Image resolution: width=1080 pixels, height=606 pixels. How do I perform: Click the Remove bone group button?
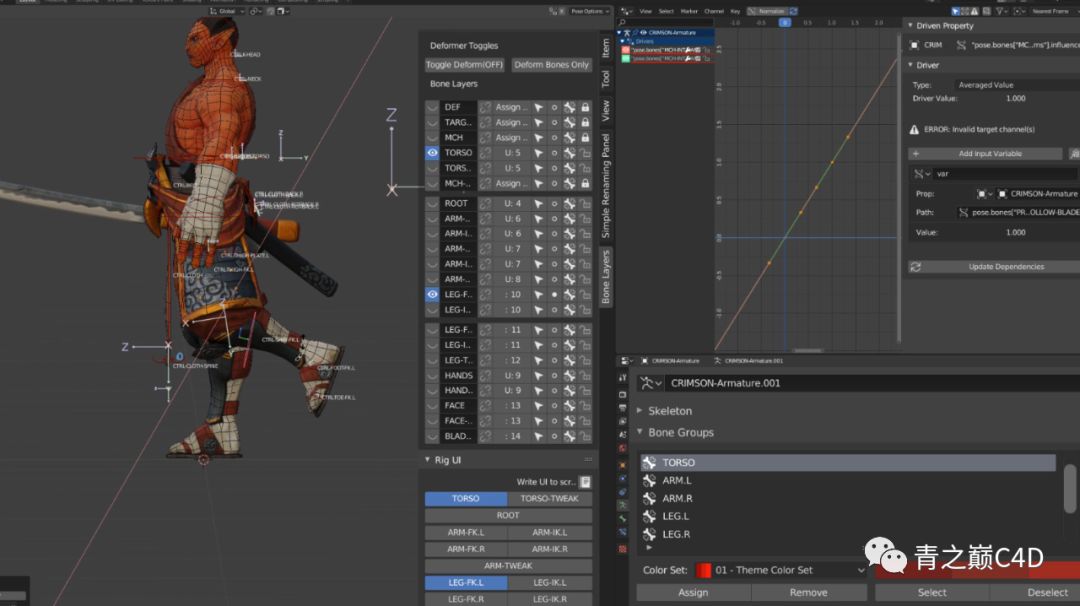click(x=808, y=592)
